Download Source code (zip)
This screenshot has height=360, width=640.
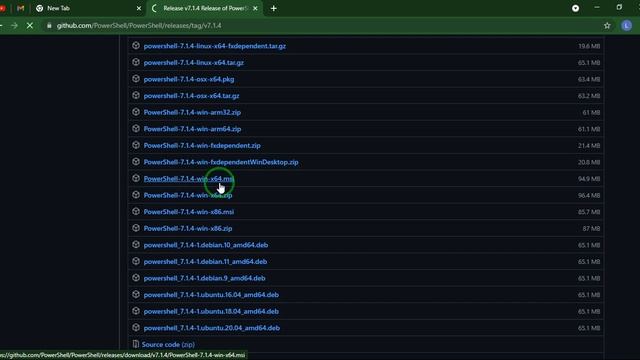pyautogui.click(x=168, y=344)
